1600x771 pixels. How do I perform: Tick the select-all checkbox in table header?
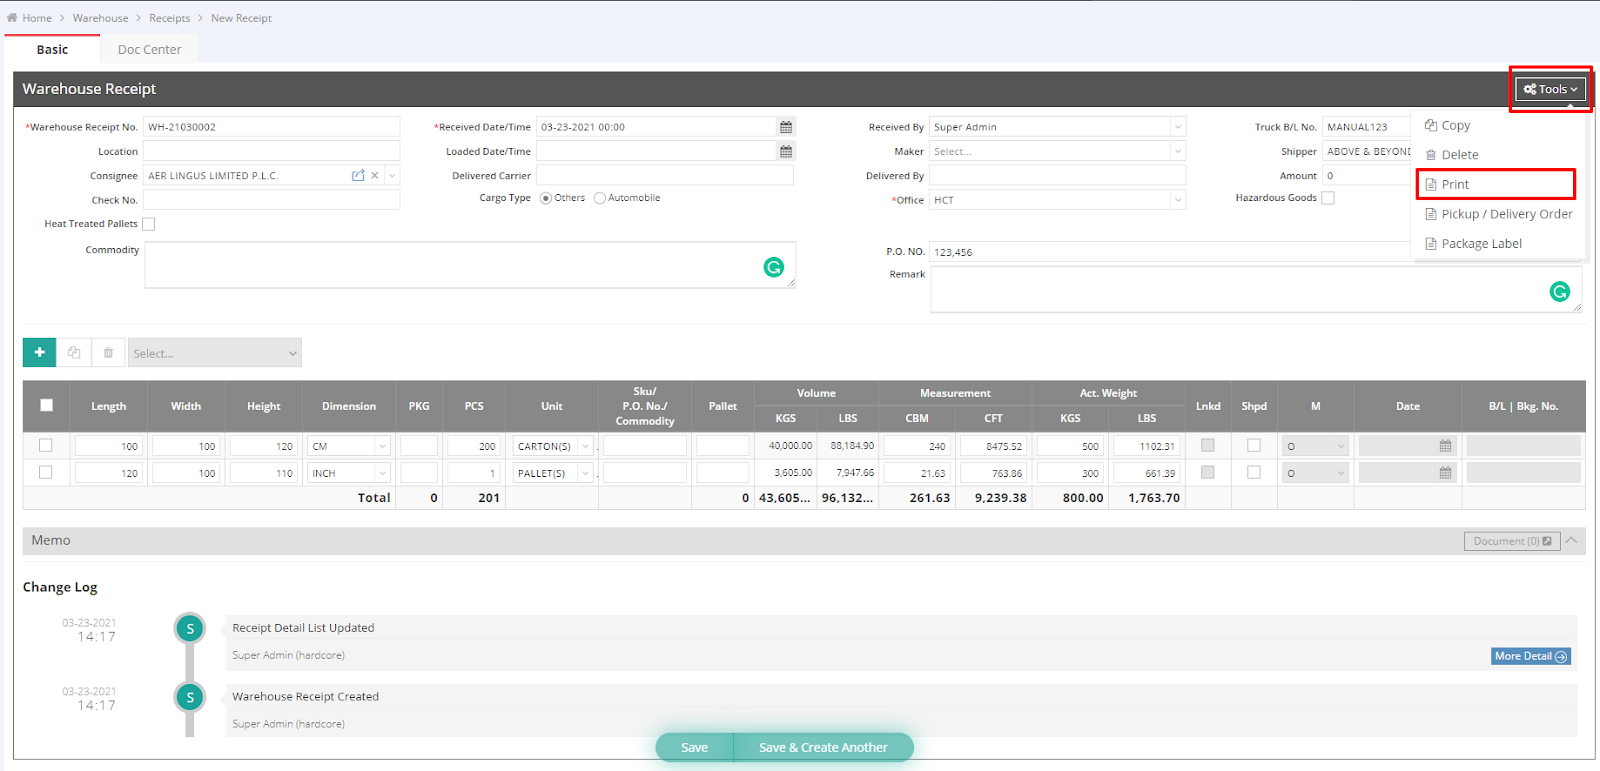coord(46,405)
